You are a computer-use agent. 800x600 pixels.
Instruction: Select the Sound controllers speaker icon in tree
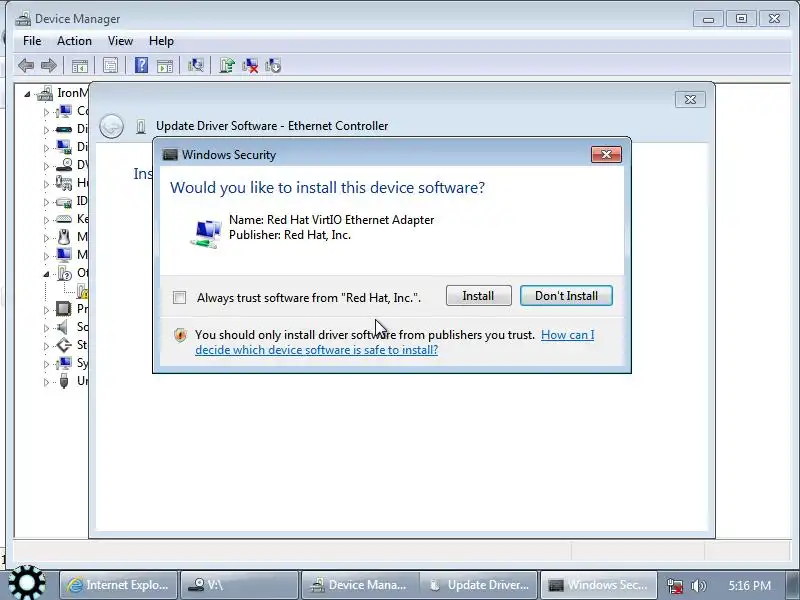point(63,327)
